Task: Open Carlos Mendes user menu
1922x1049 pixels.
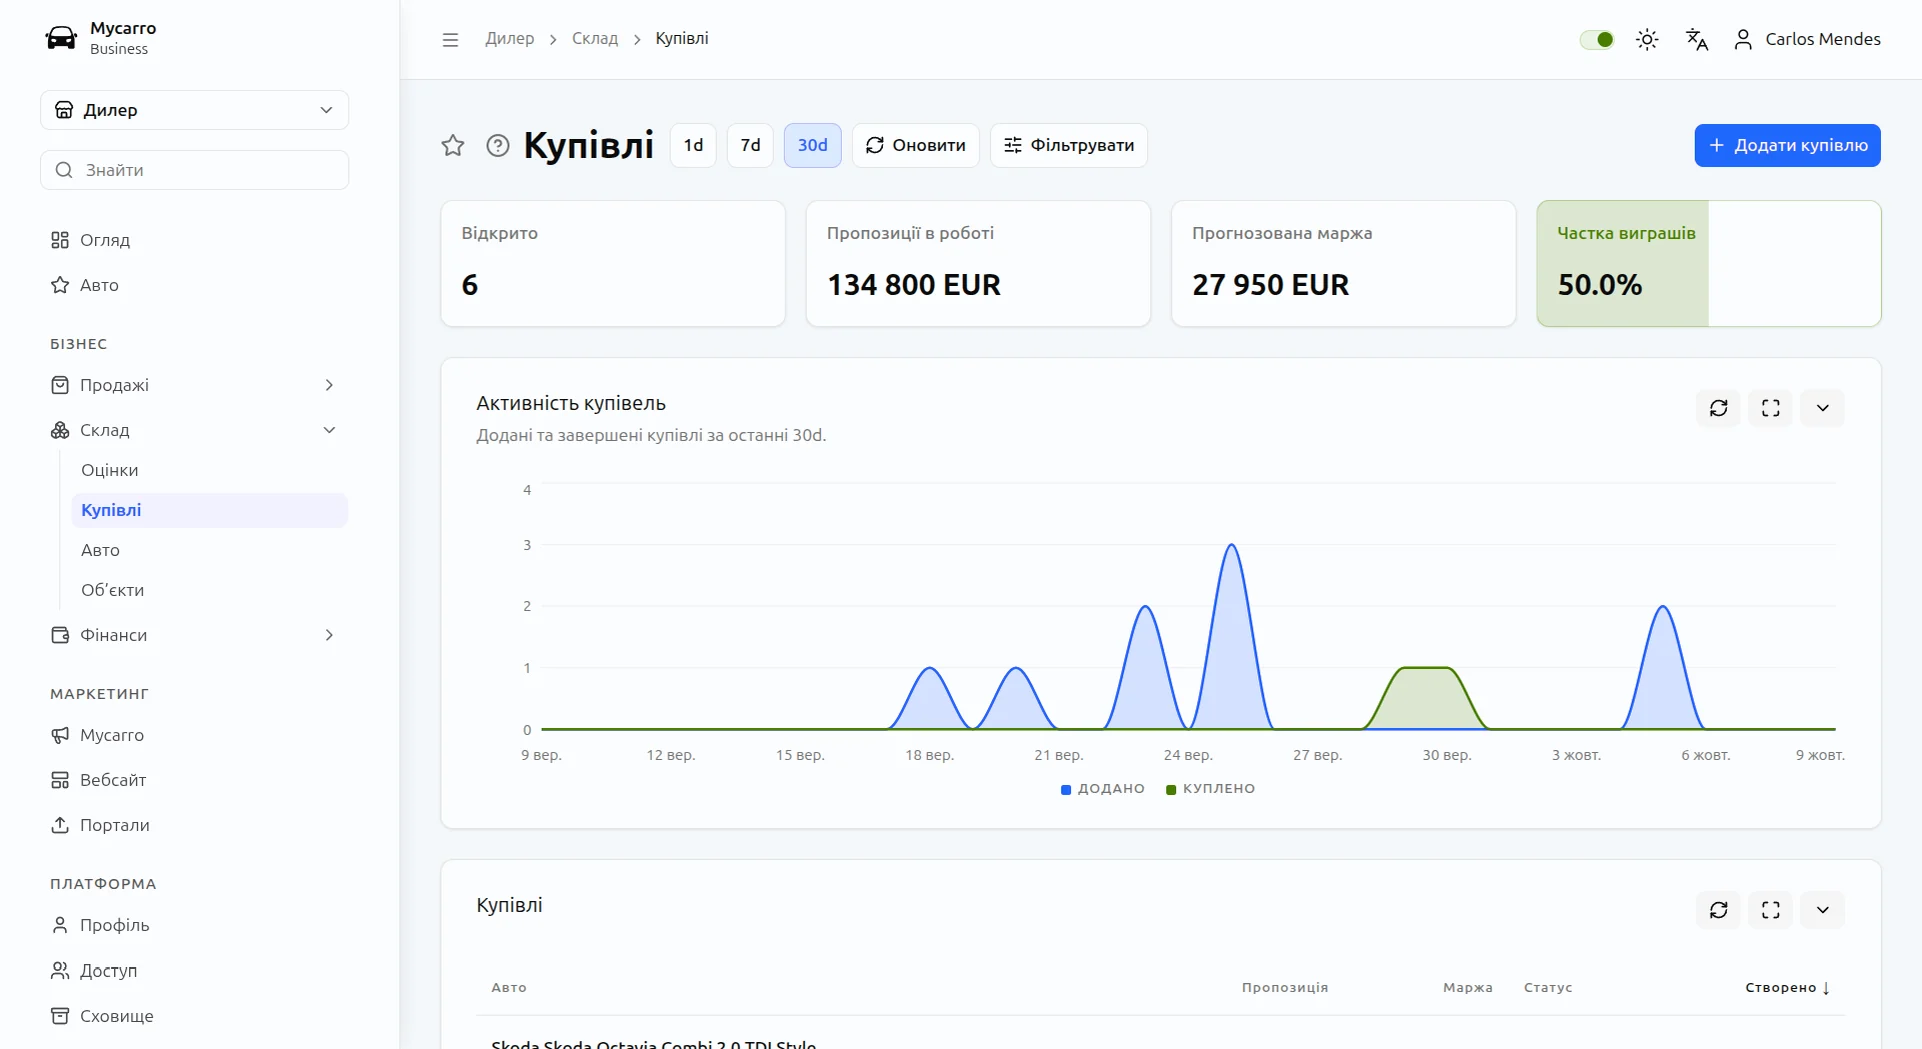Action: click(1807, 40)
